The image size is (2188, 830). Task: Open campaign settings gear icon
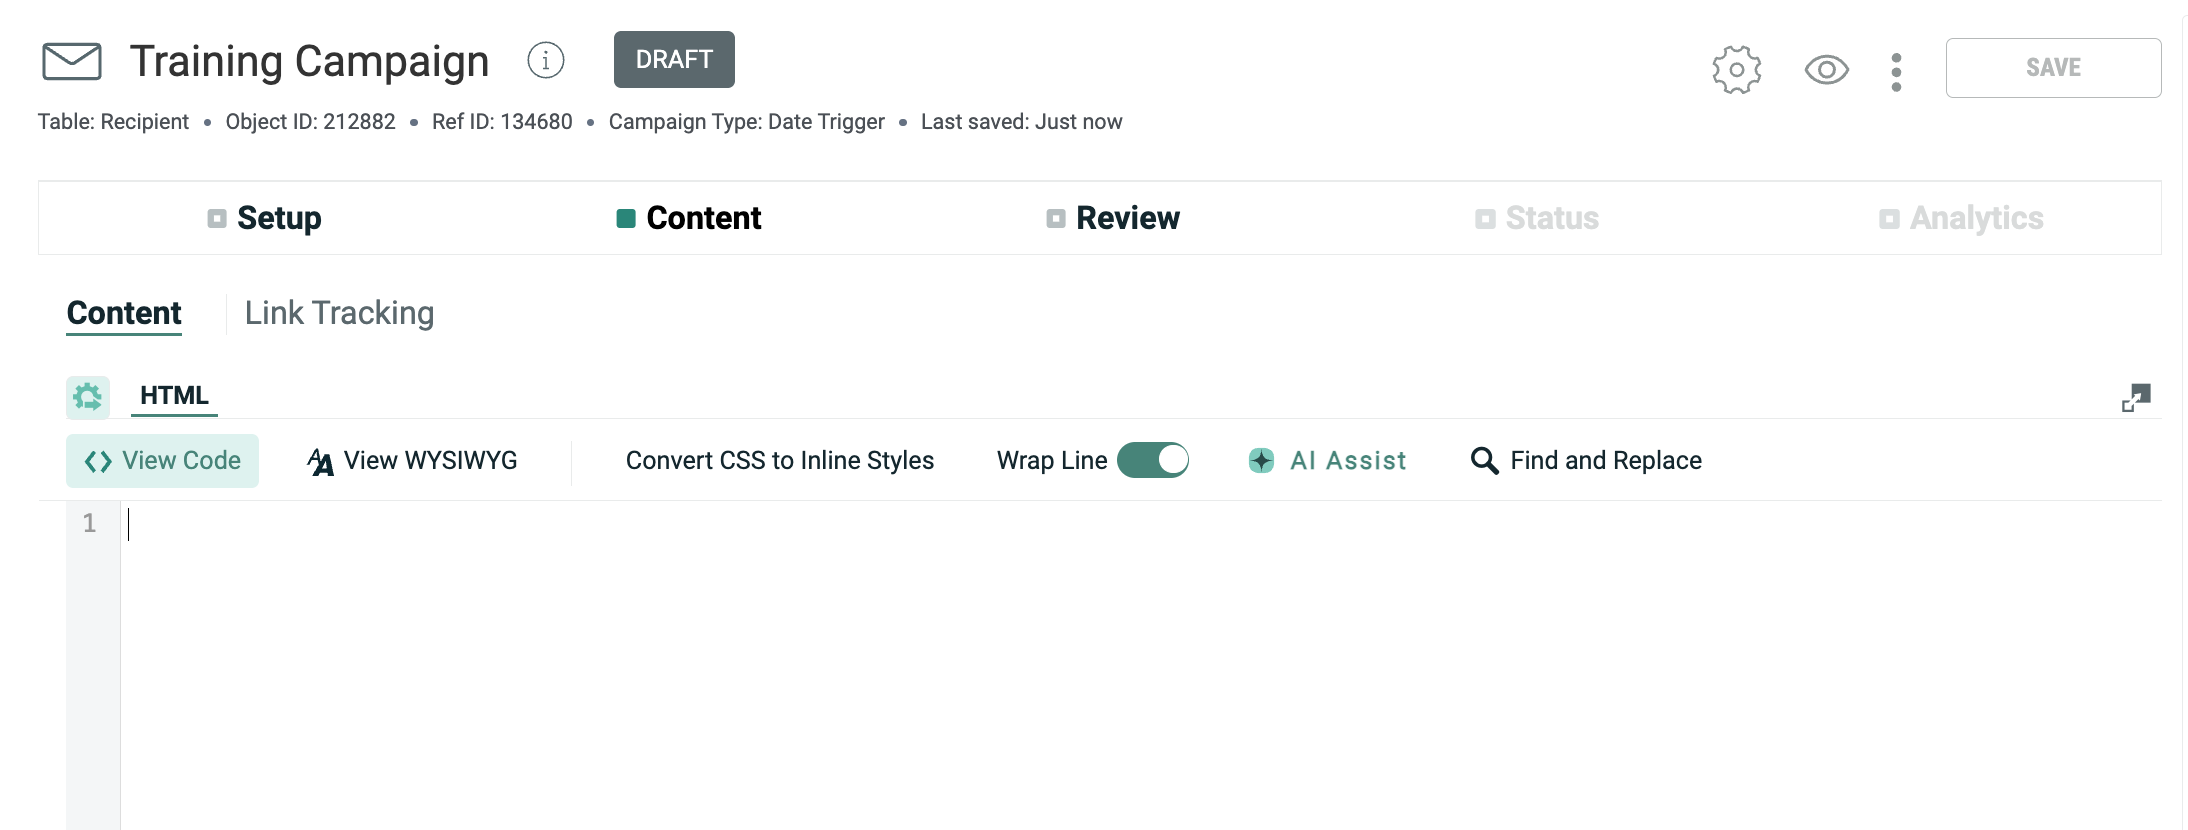[1736, 70]
